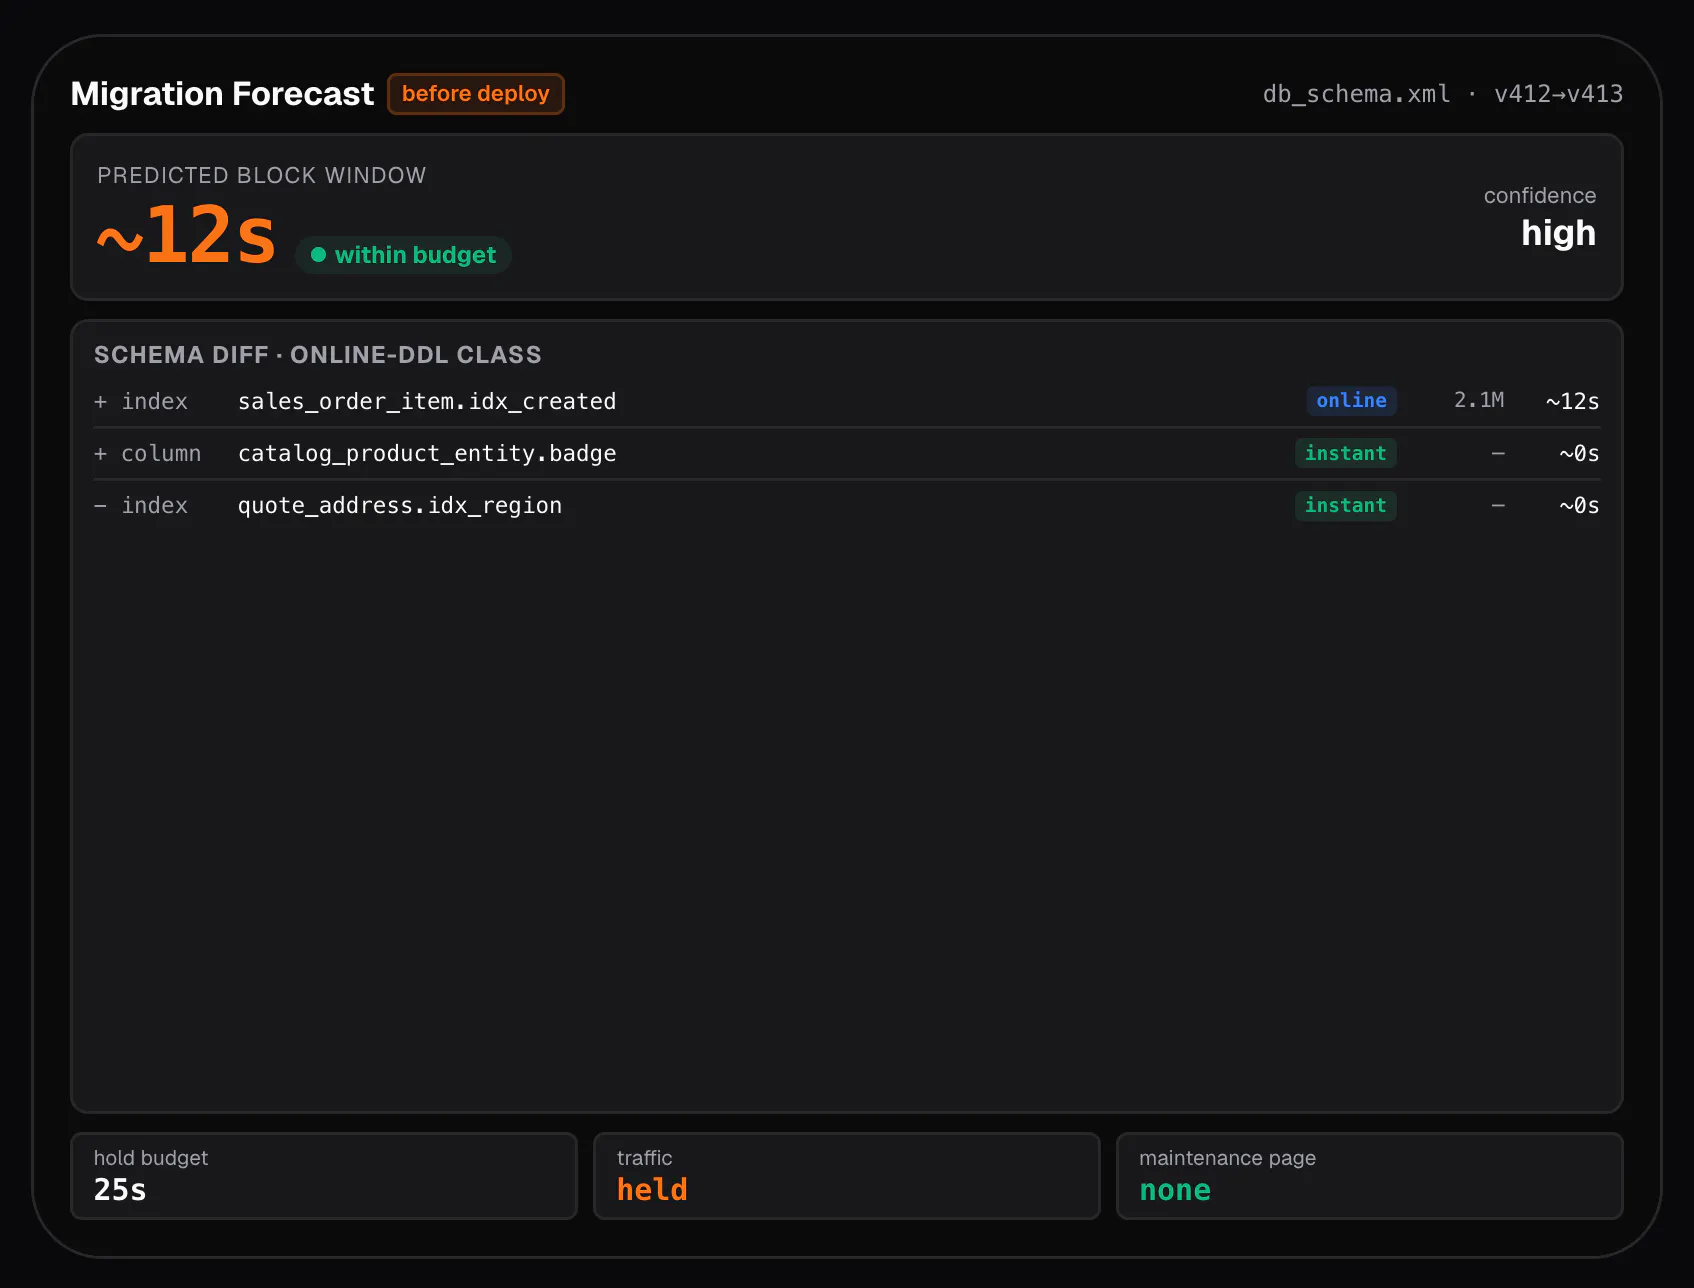1694x1288 pixels.
Task: Select the catalog_product_entity.badge row
Action: 846,453
